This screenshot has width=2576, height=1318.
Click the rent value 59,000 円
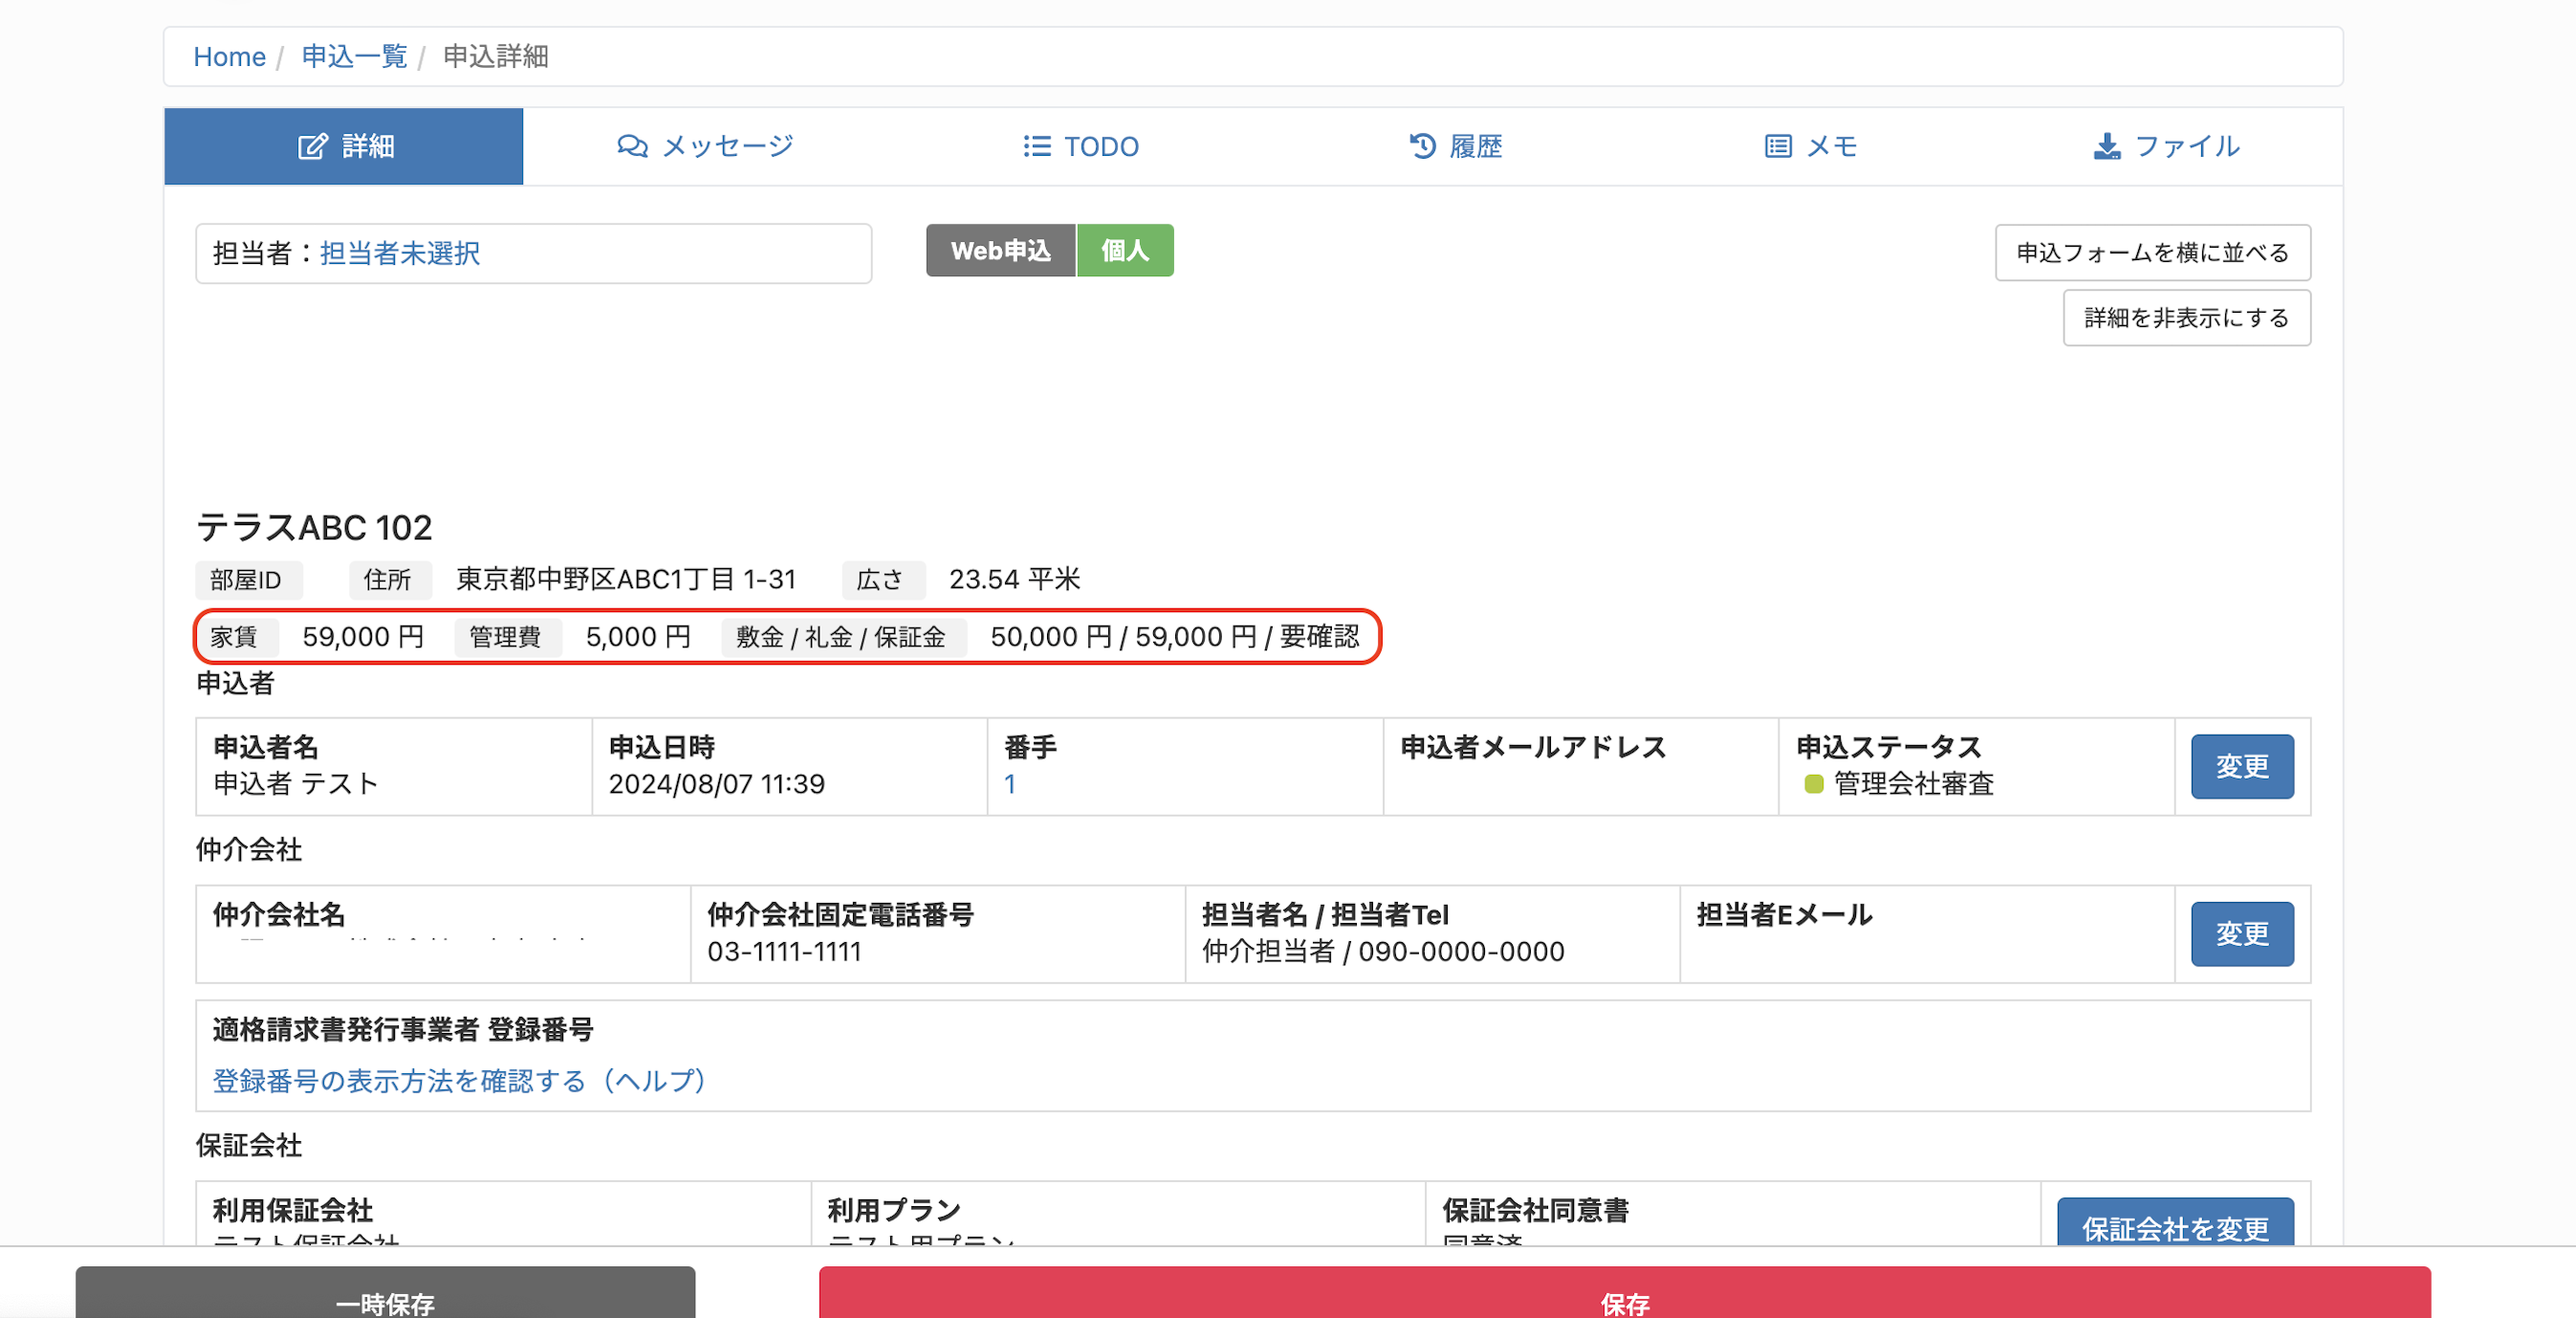pos(363,637)
